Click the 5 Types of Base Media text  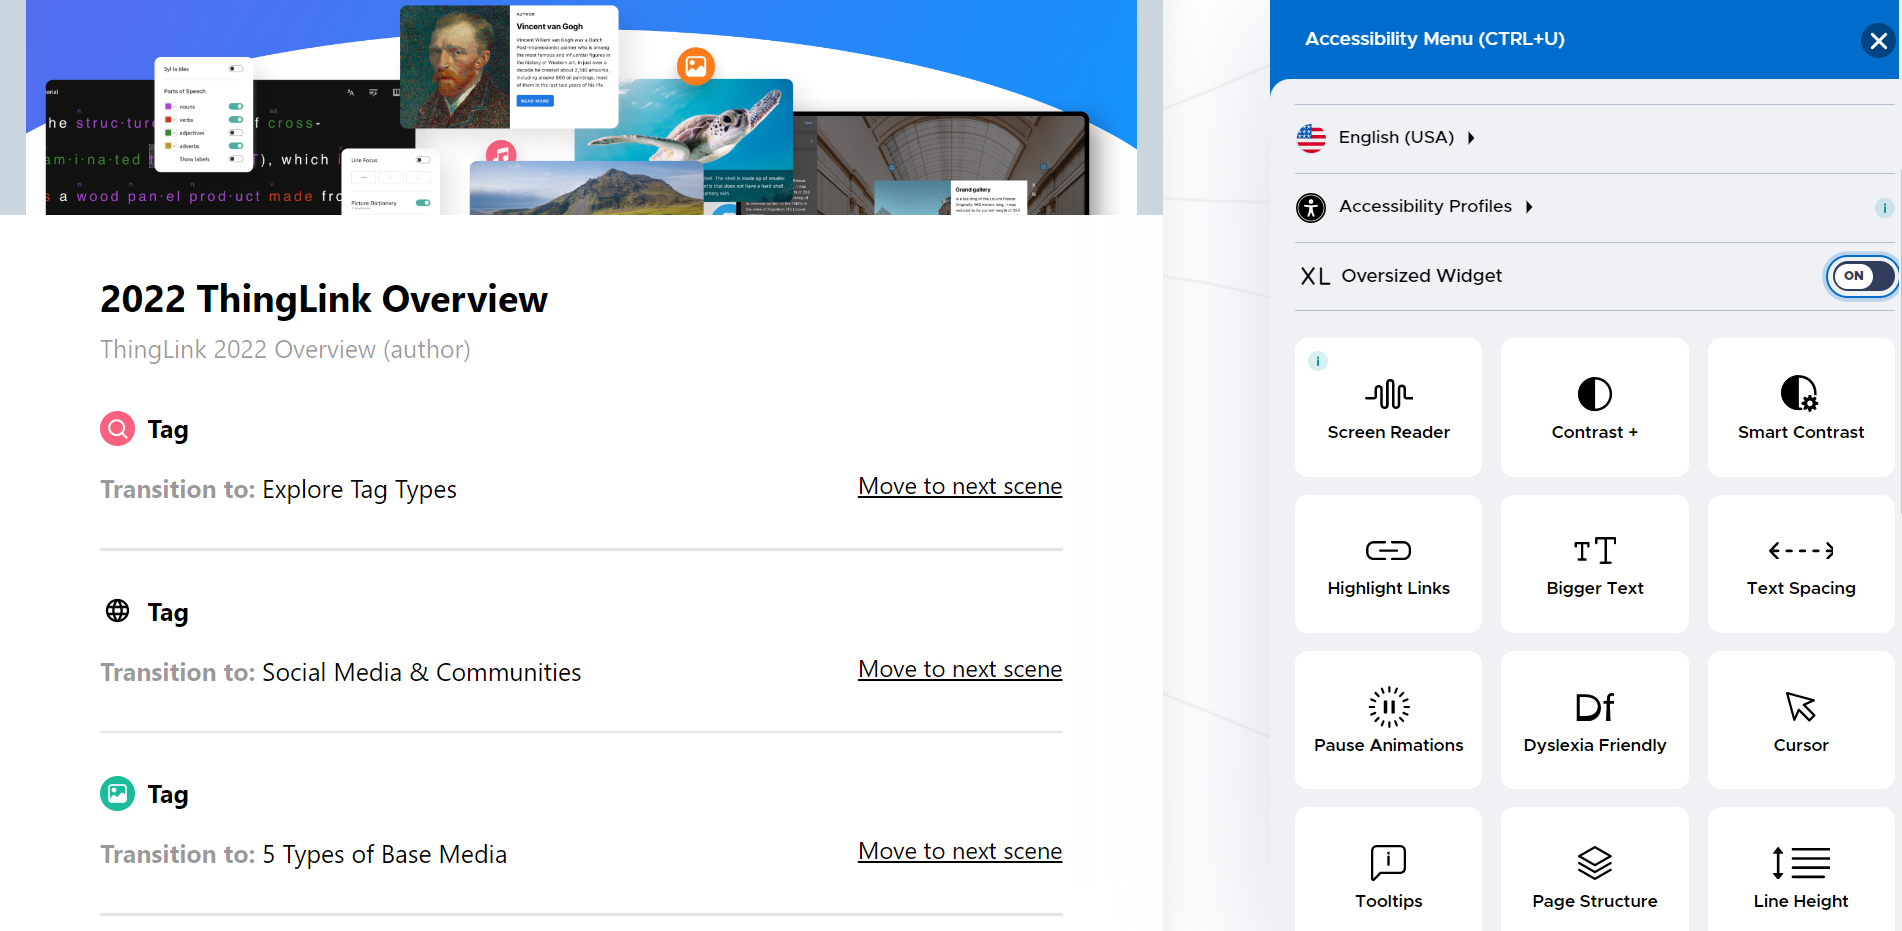(x=384, y=855)
